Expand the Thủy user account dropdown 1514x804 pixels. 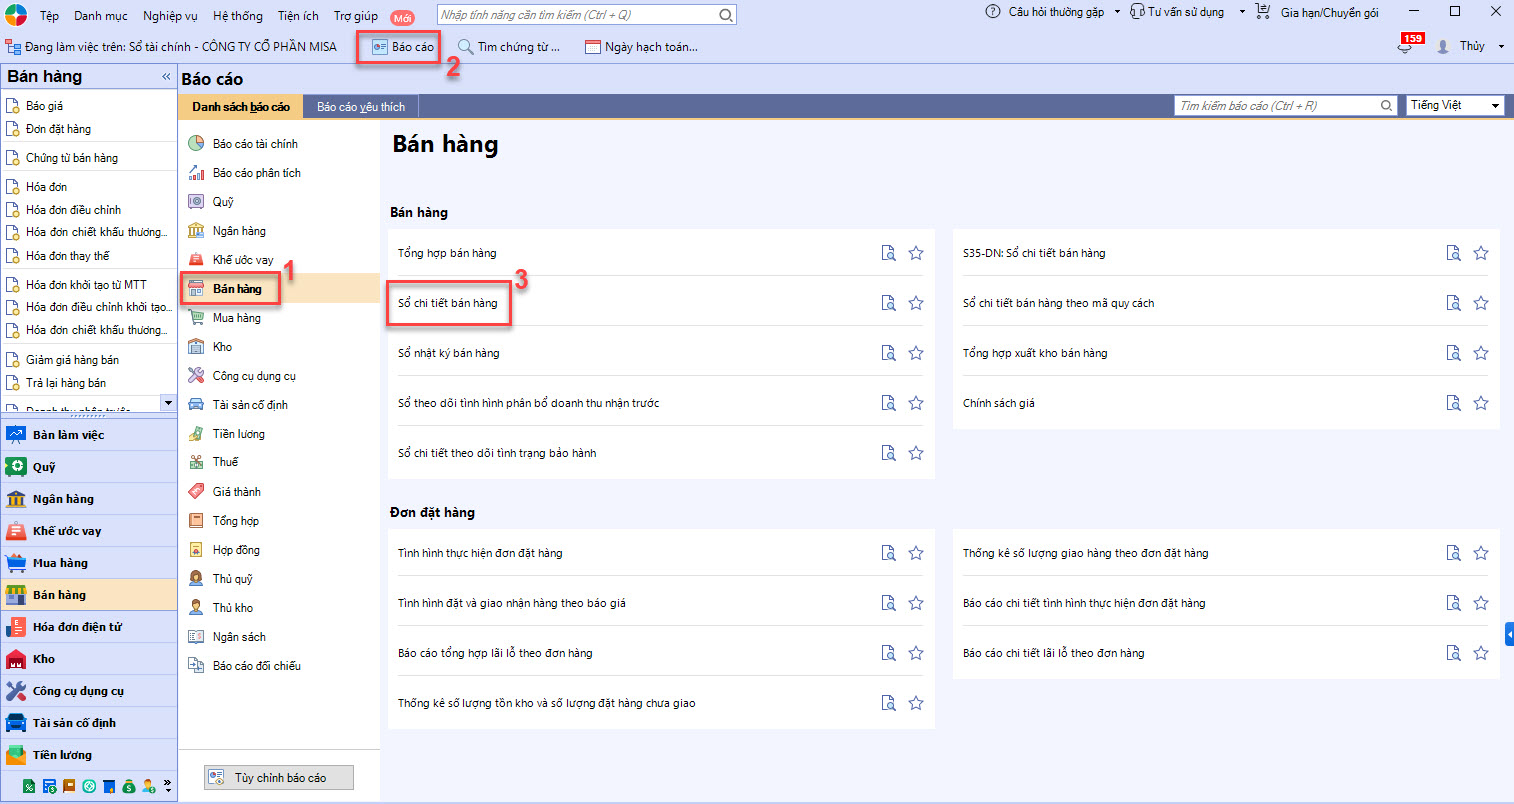[1501, 47]
